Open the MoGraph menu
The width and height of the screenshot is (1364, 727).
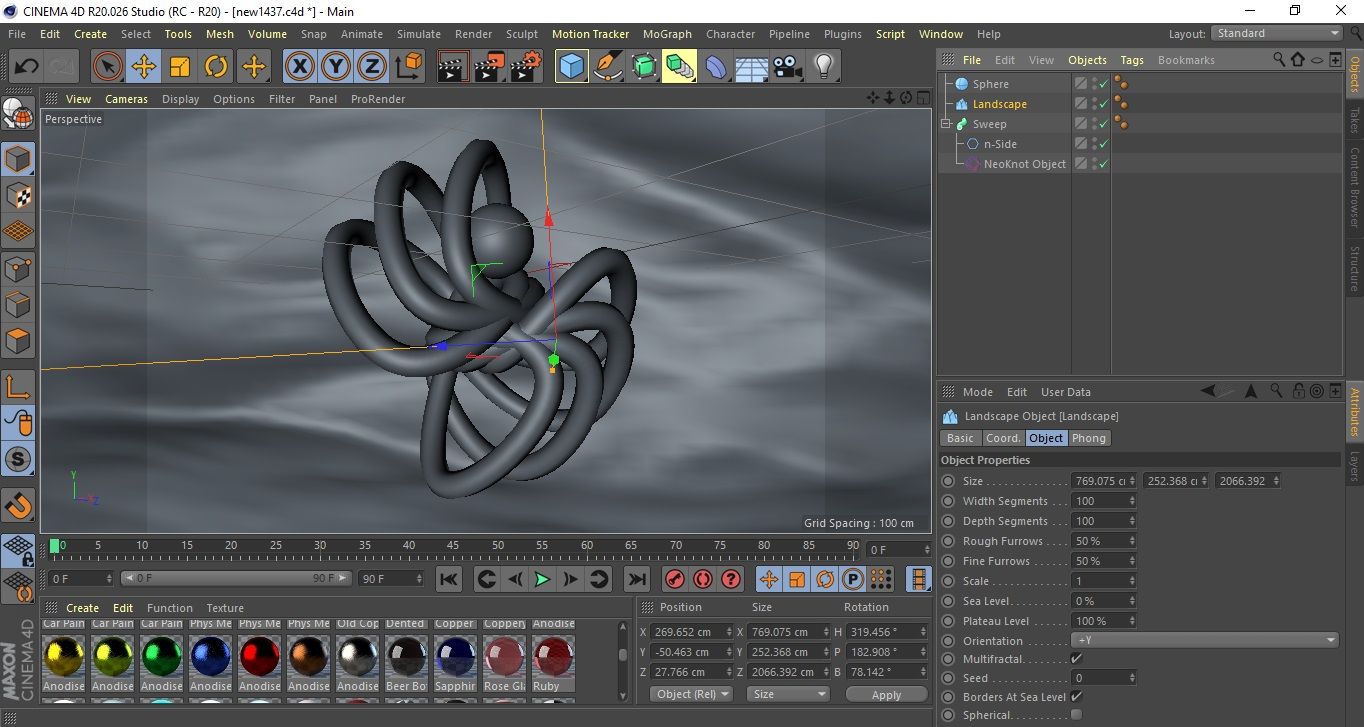[x=666, y=34]
